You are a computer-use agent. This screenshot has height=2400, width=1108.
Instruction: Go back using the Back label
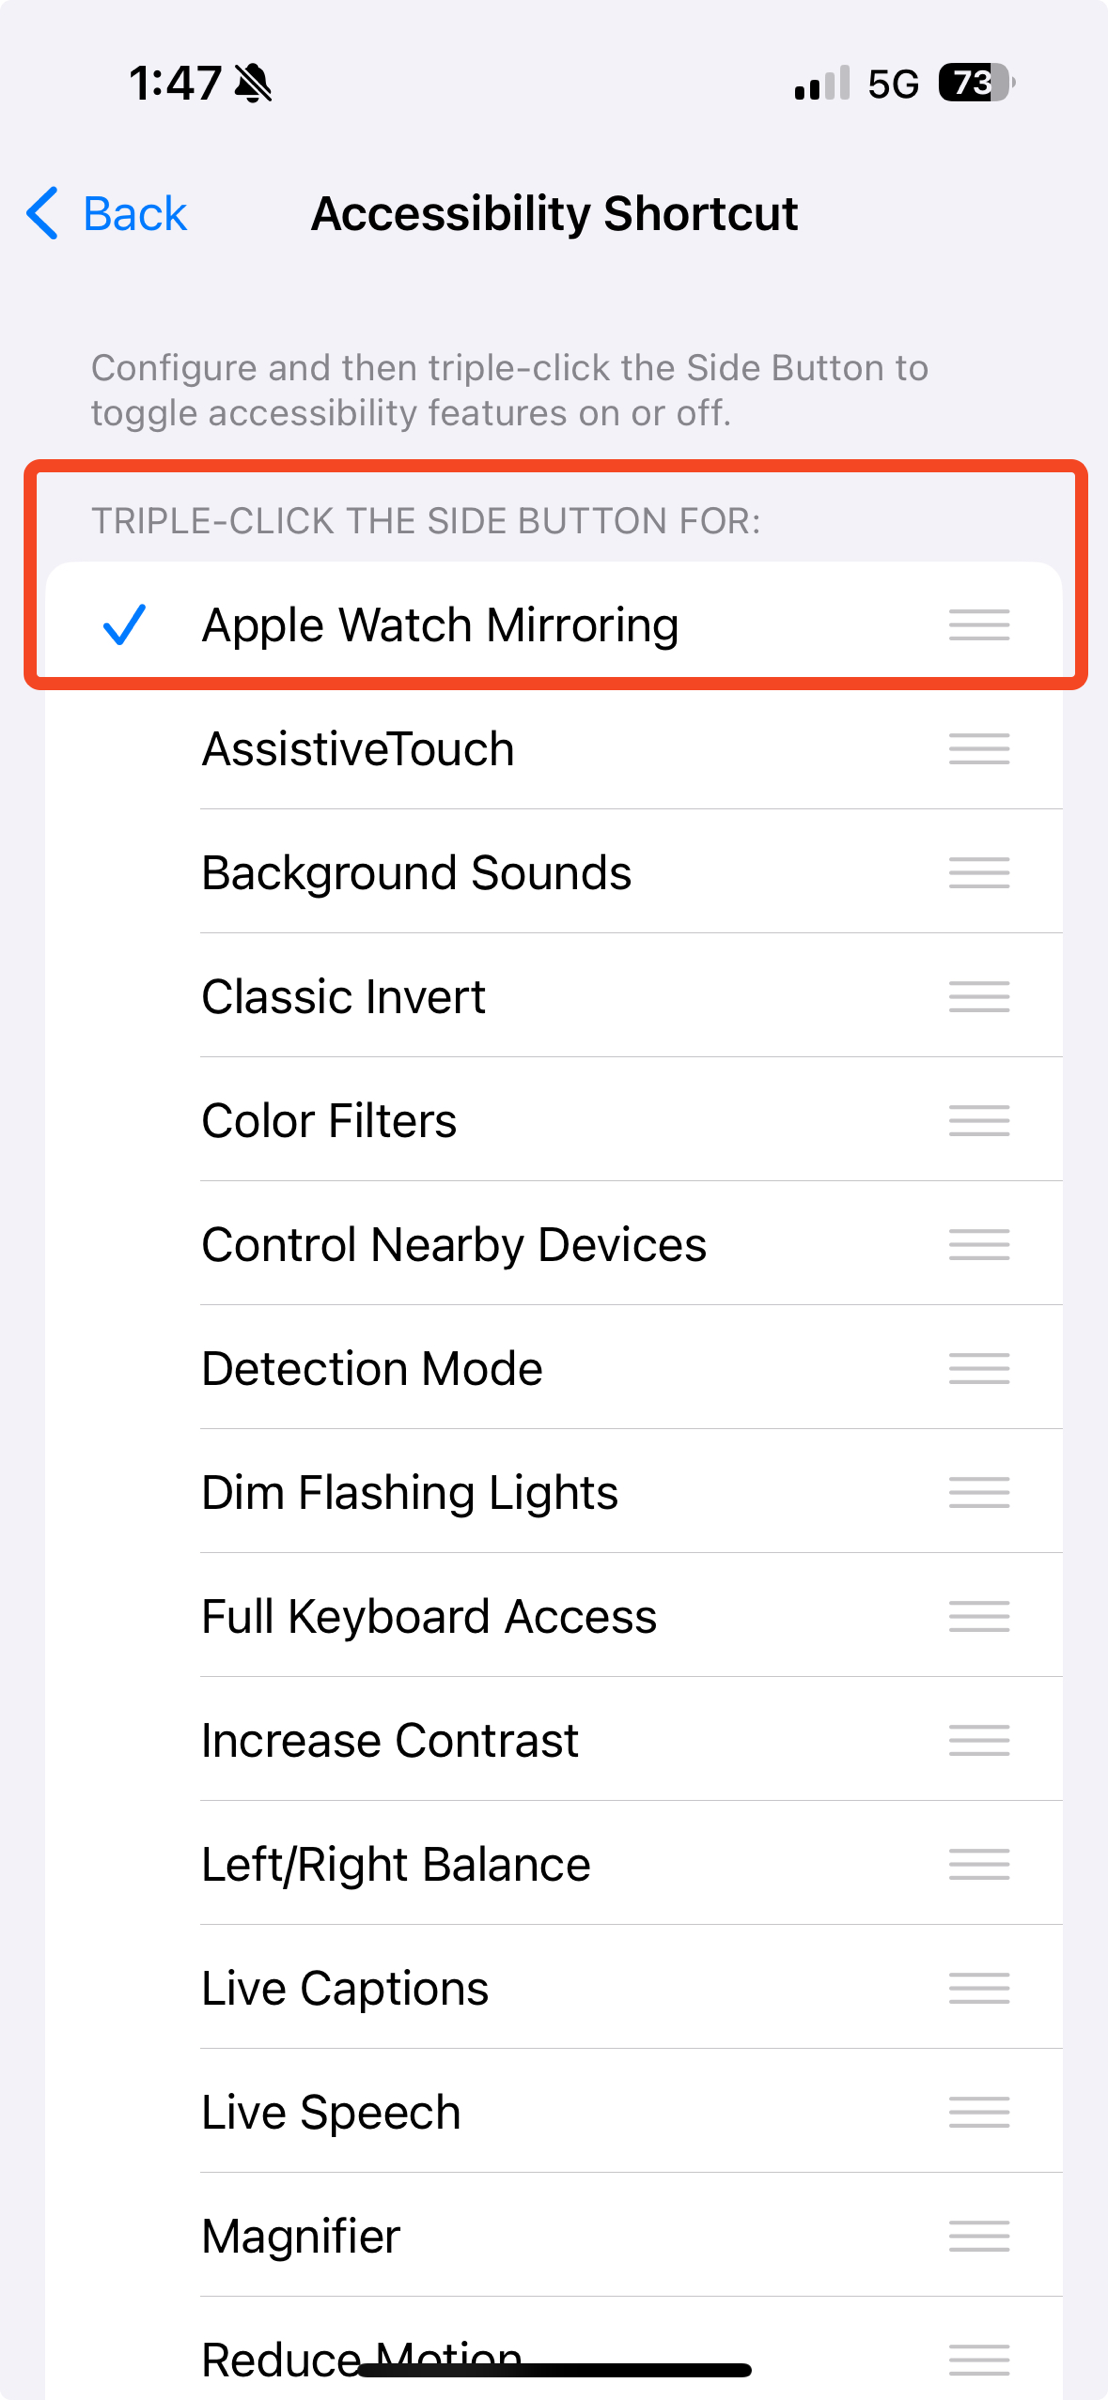pos(134,213)
